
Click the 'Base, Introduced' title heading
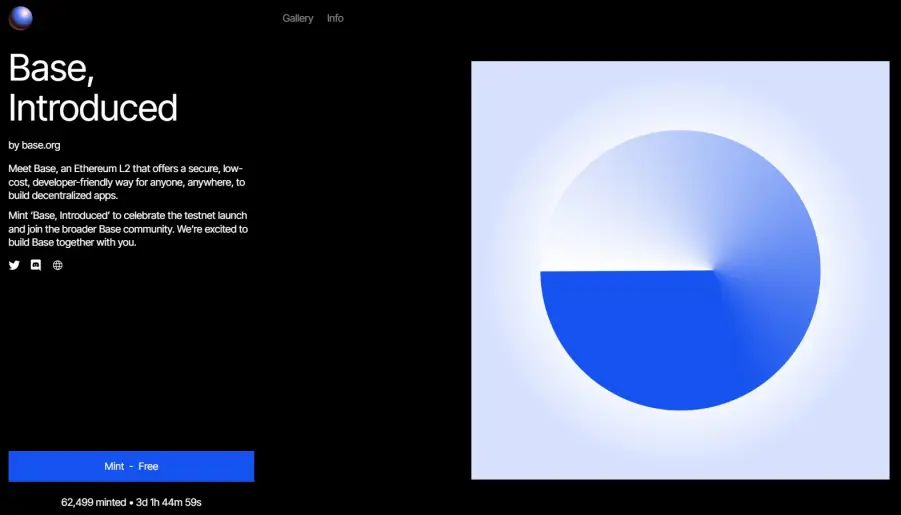click(93, 87)
